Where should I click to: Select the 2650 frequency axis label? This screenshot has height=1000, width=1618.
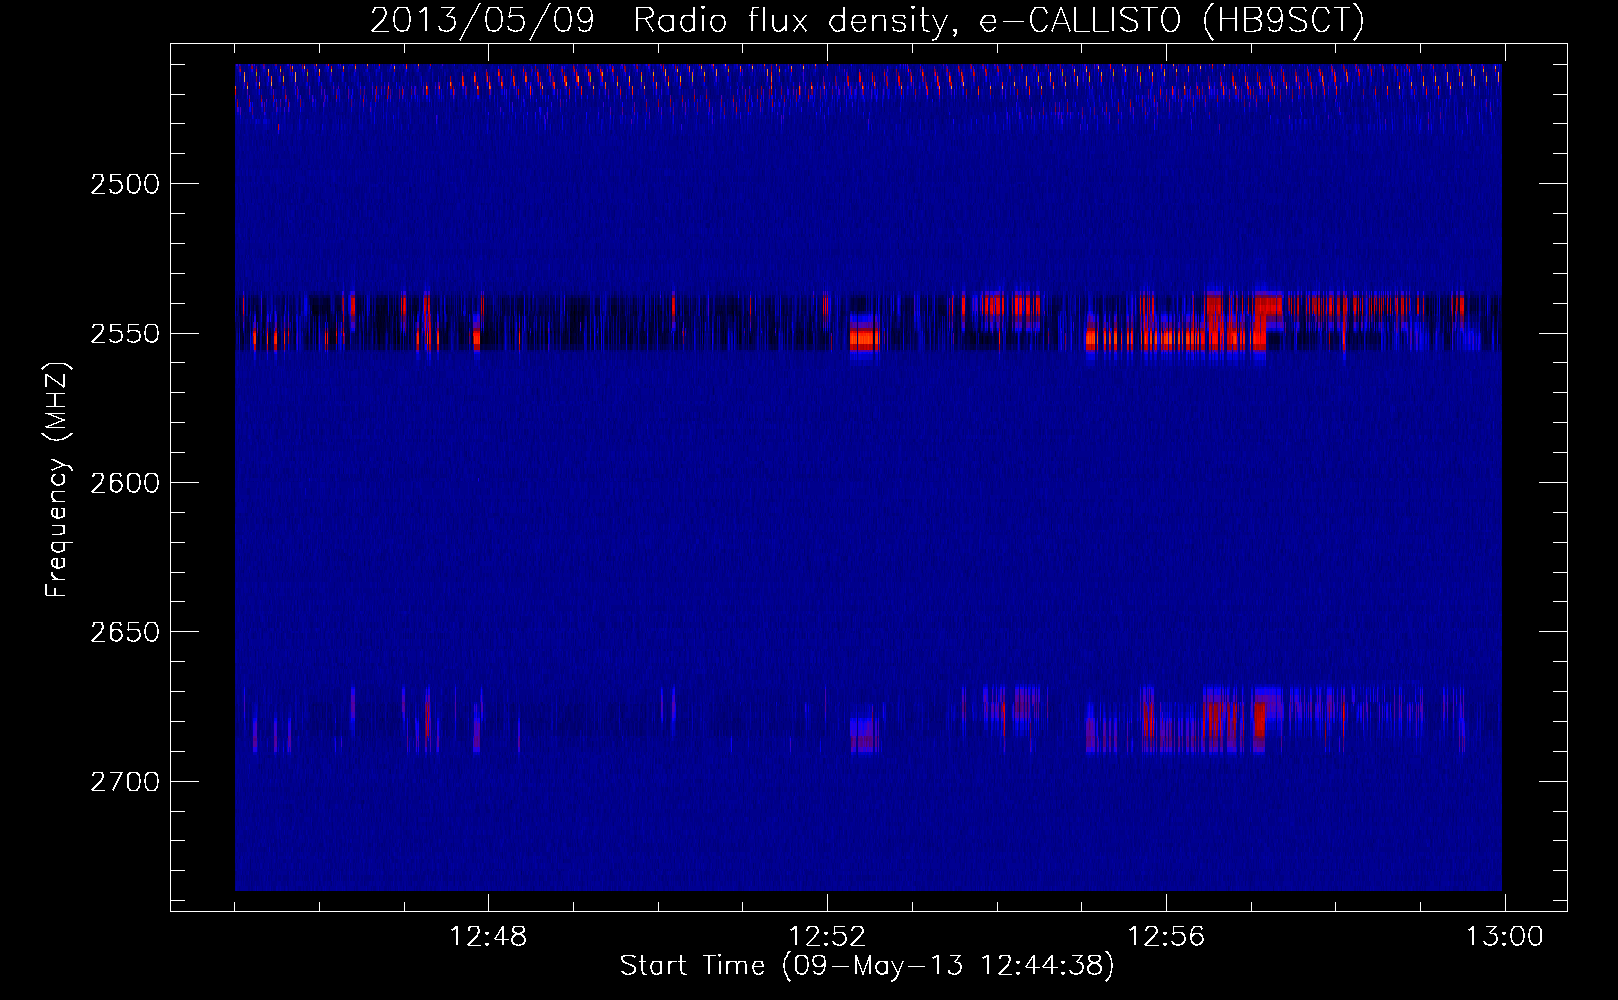click(x=125, y=632)
